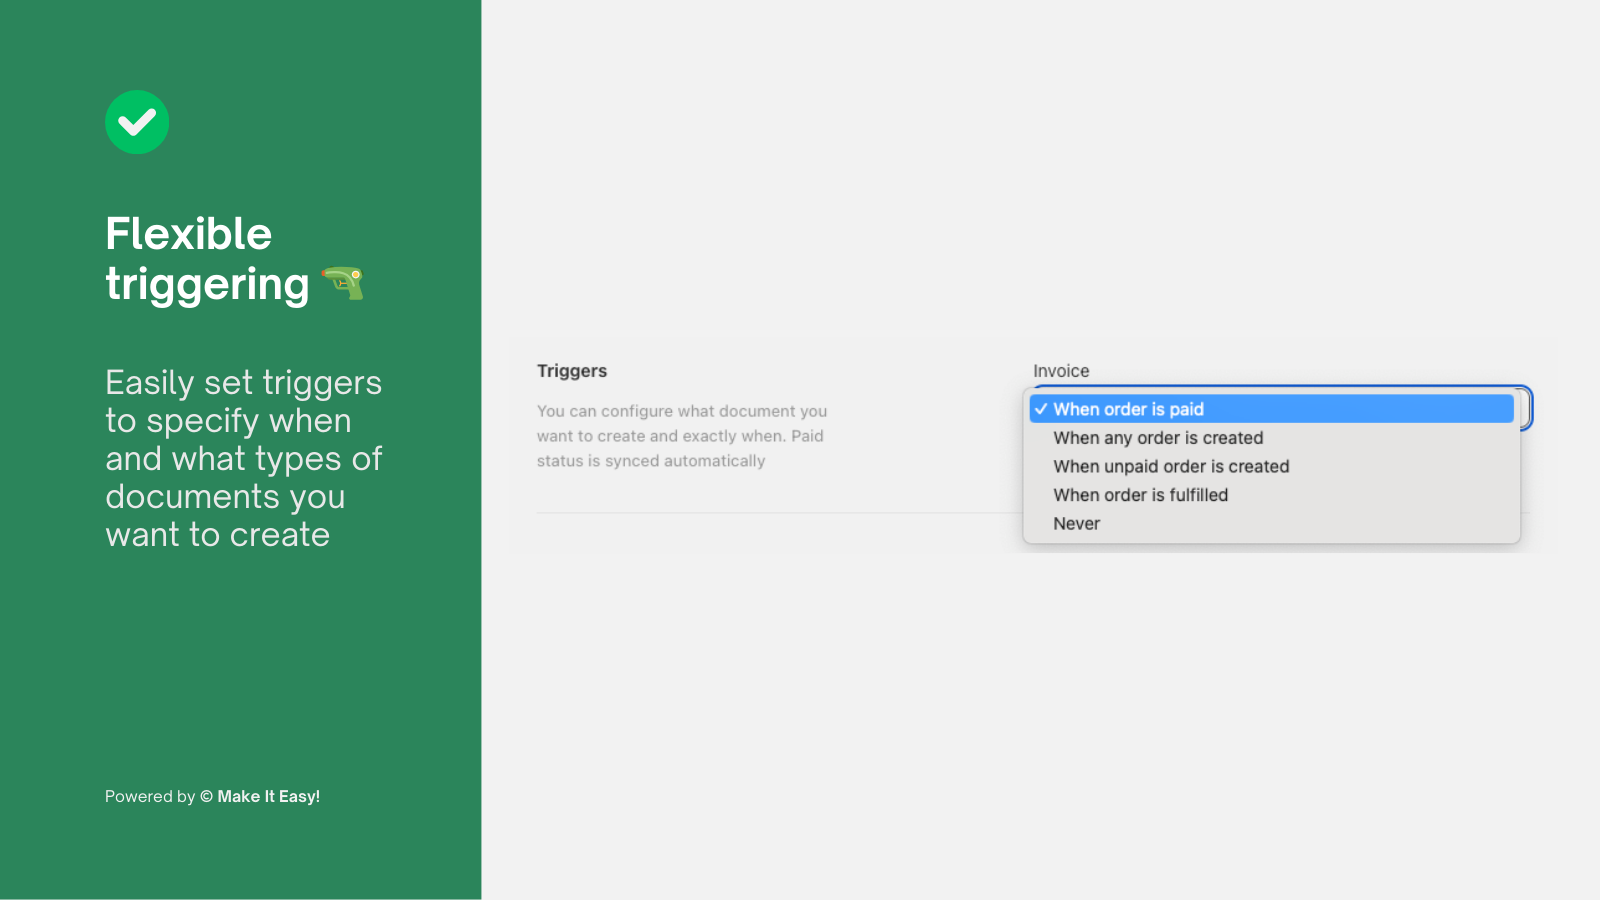Image resolution: width=1600 pixels, height=900 pixels.
Task: Click the "Flexible" heading word
Action: 189,234
